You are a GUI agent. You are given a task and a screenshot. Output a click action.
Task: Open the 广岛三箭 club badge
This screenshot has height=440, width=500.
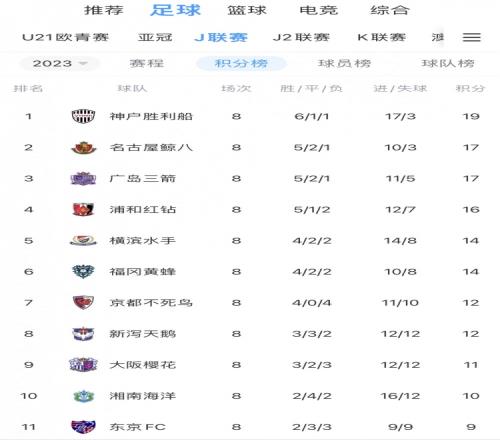[83, 178]
